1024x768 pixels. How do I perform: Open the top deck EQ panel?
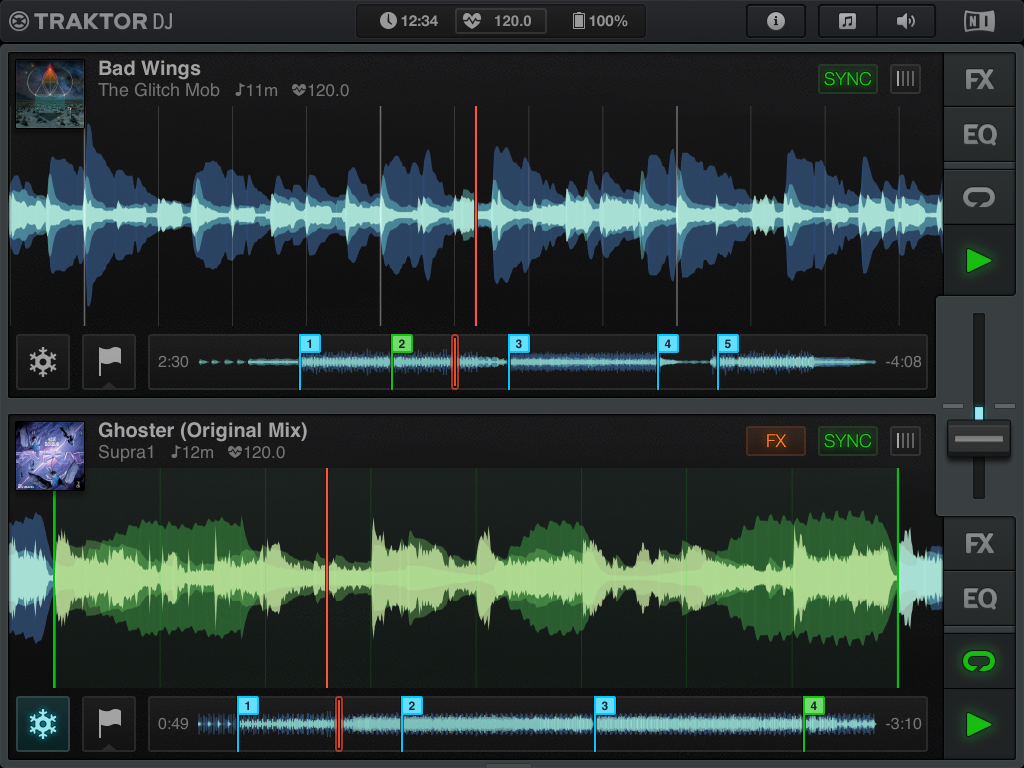pyautogui.click(x=979, y=135)
